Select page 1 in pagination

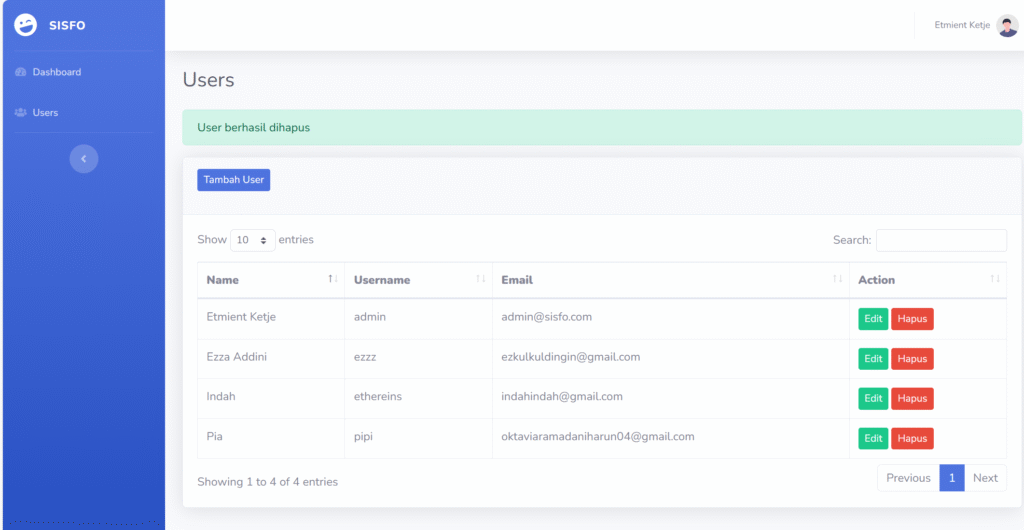pos(952,478)
